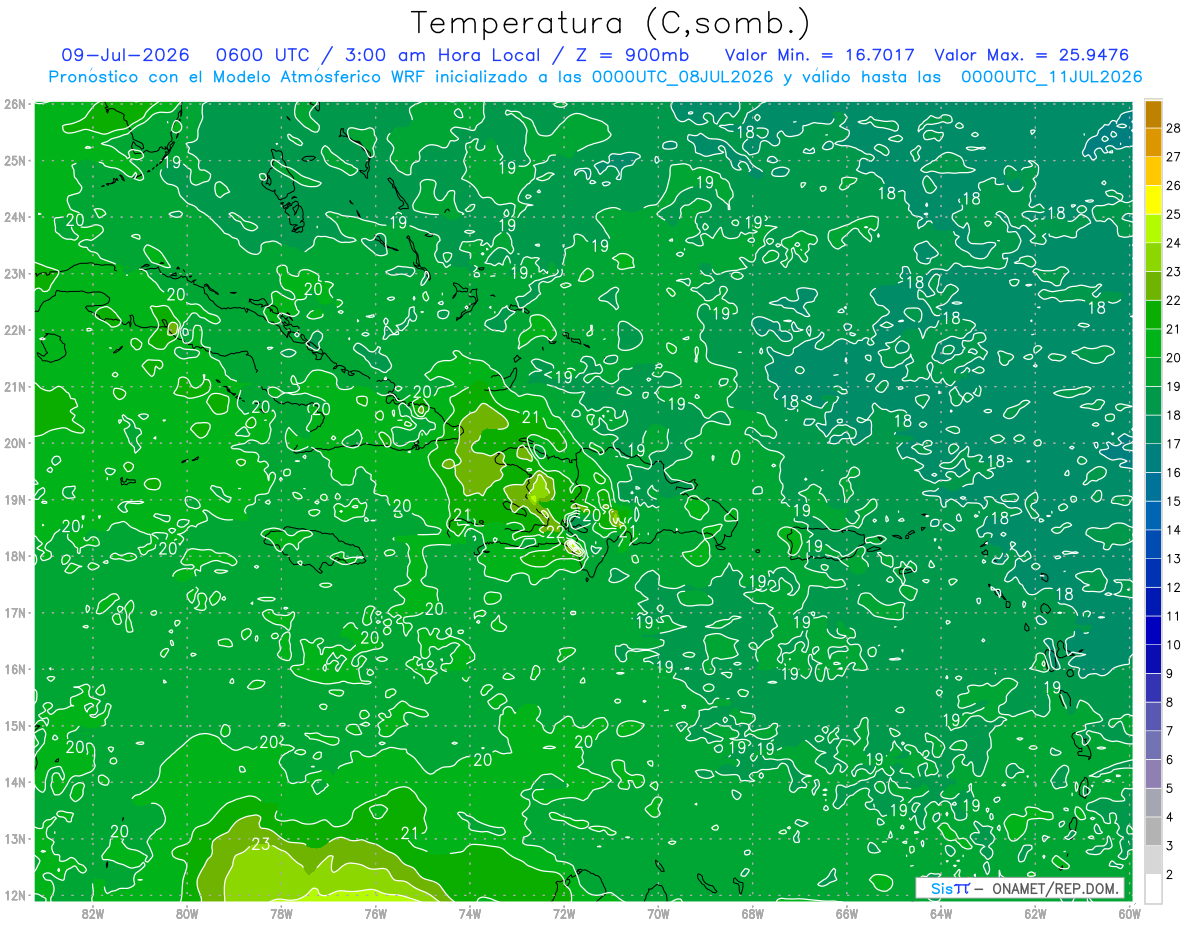
Task: Click latitude label '20N'
Action: [14, 443]
